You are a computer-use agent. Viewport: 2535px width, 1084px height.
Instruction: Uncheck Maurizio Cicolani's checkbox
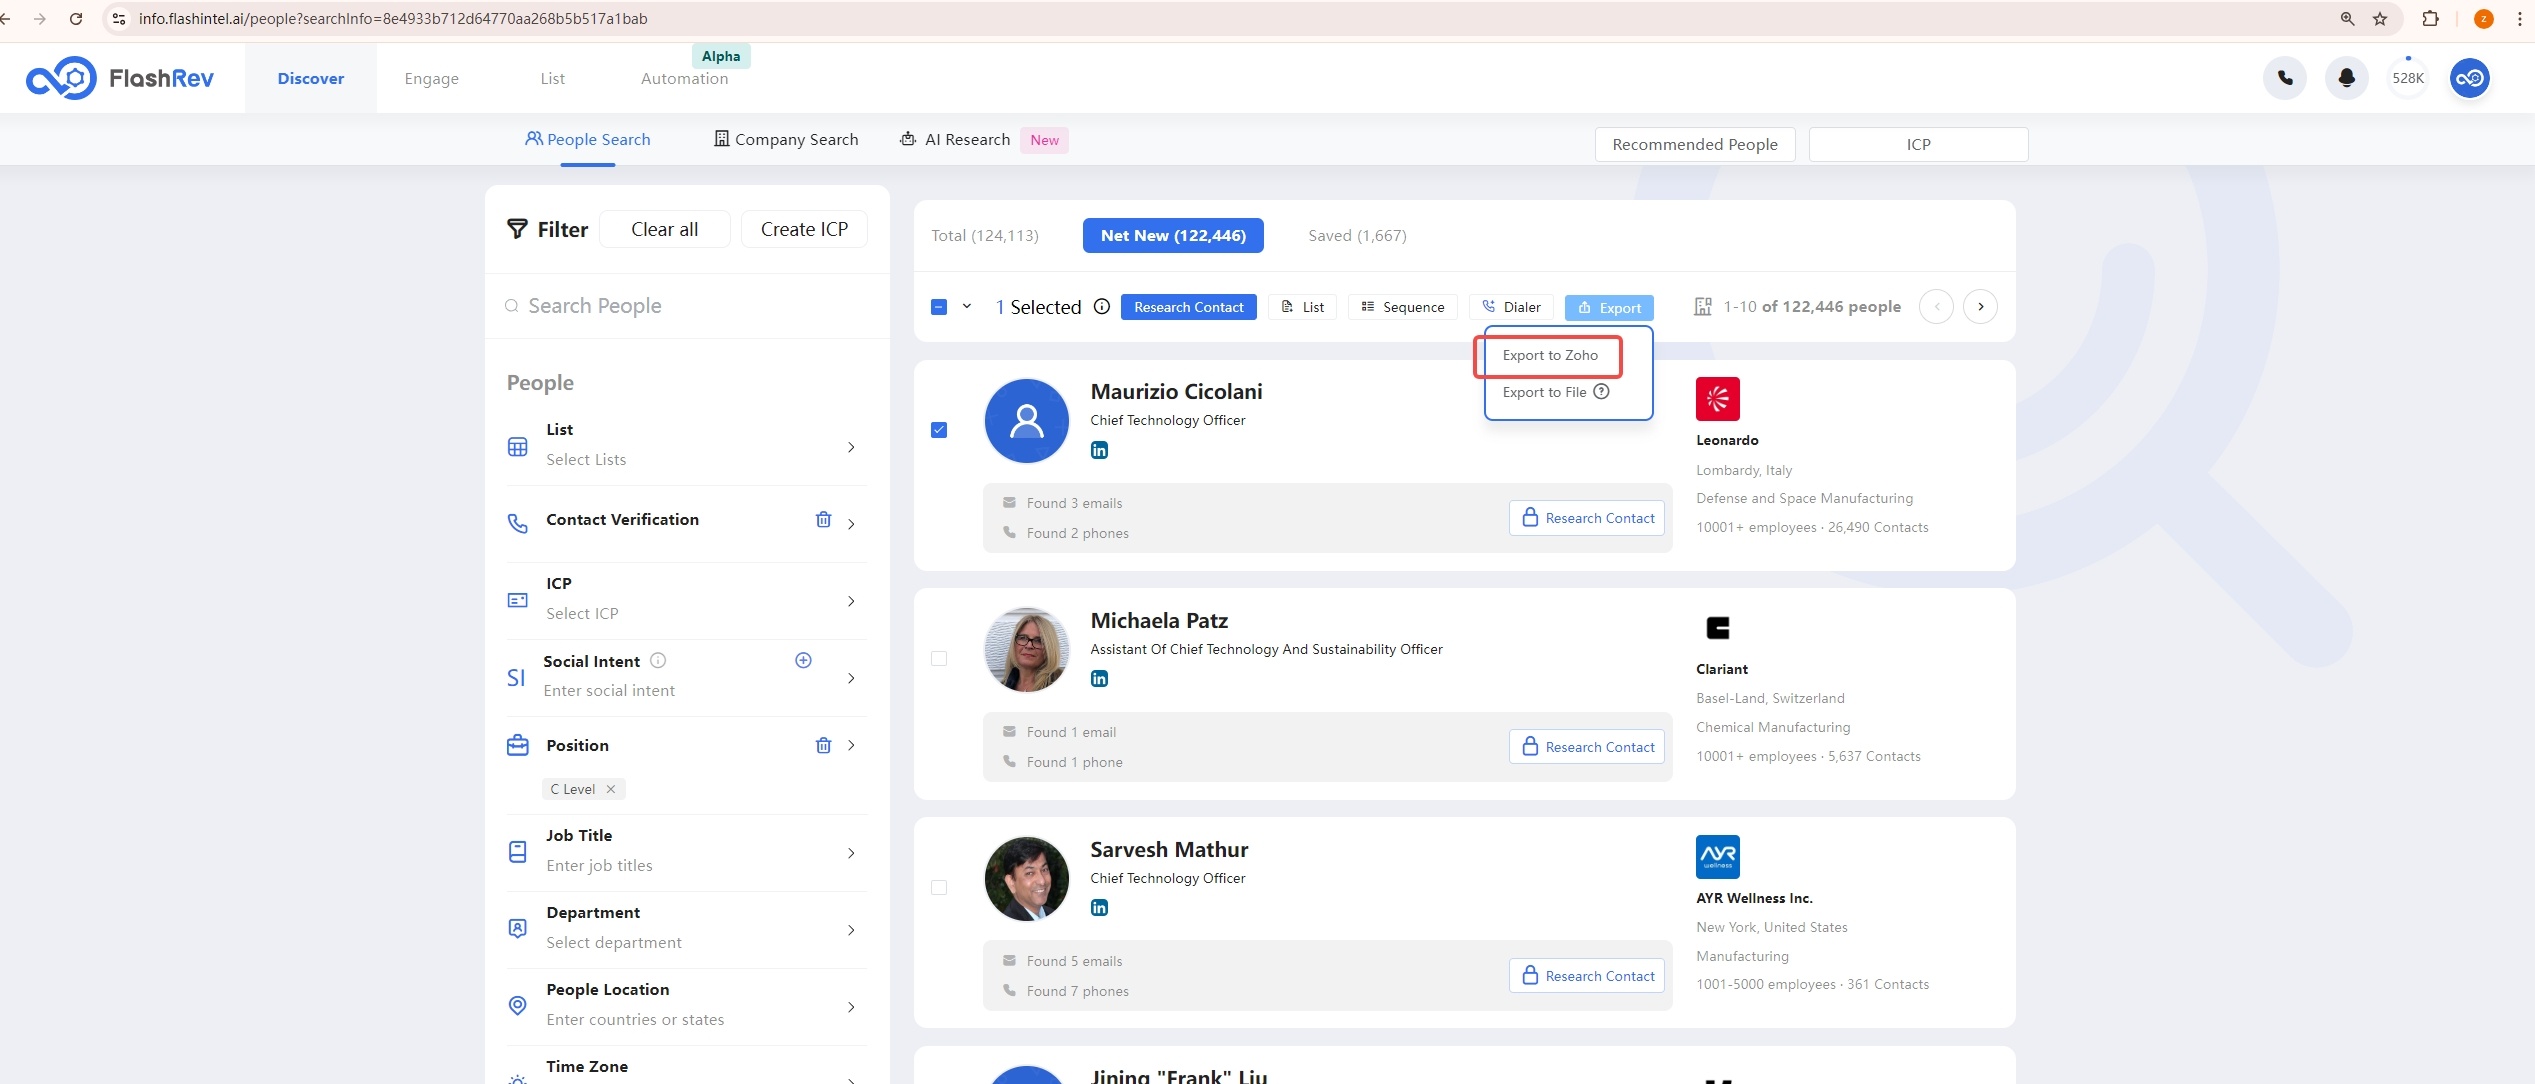pyautogui.click(x=939, y=430)
